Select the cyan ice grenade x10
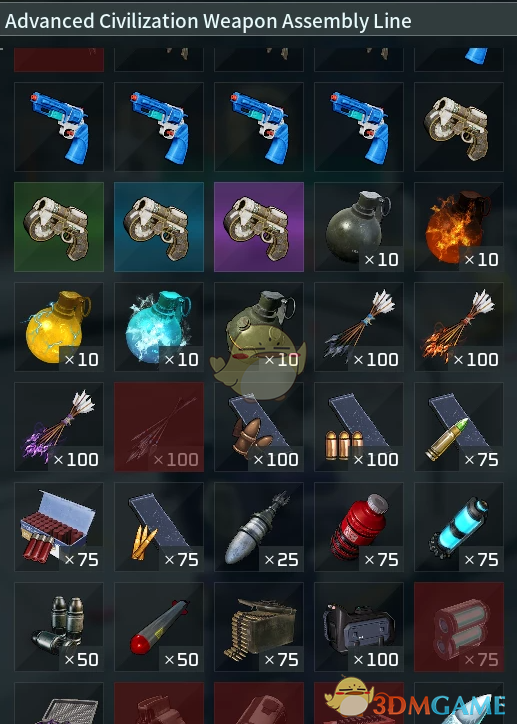 click(159, 327)
